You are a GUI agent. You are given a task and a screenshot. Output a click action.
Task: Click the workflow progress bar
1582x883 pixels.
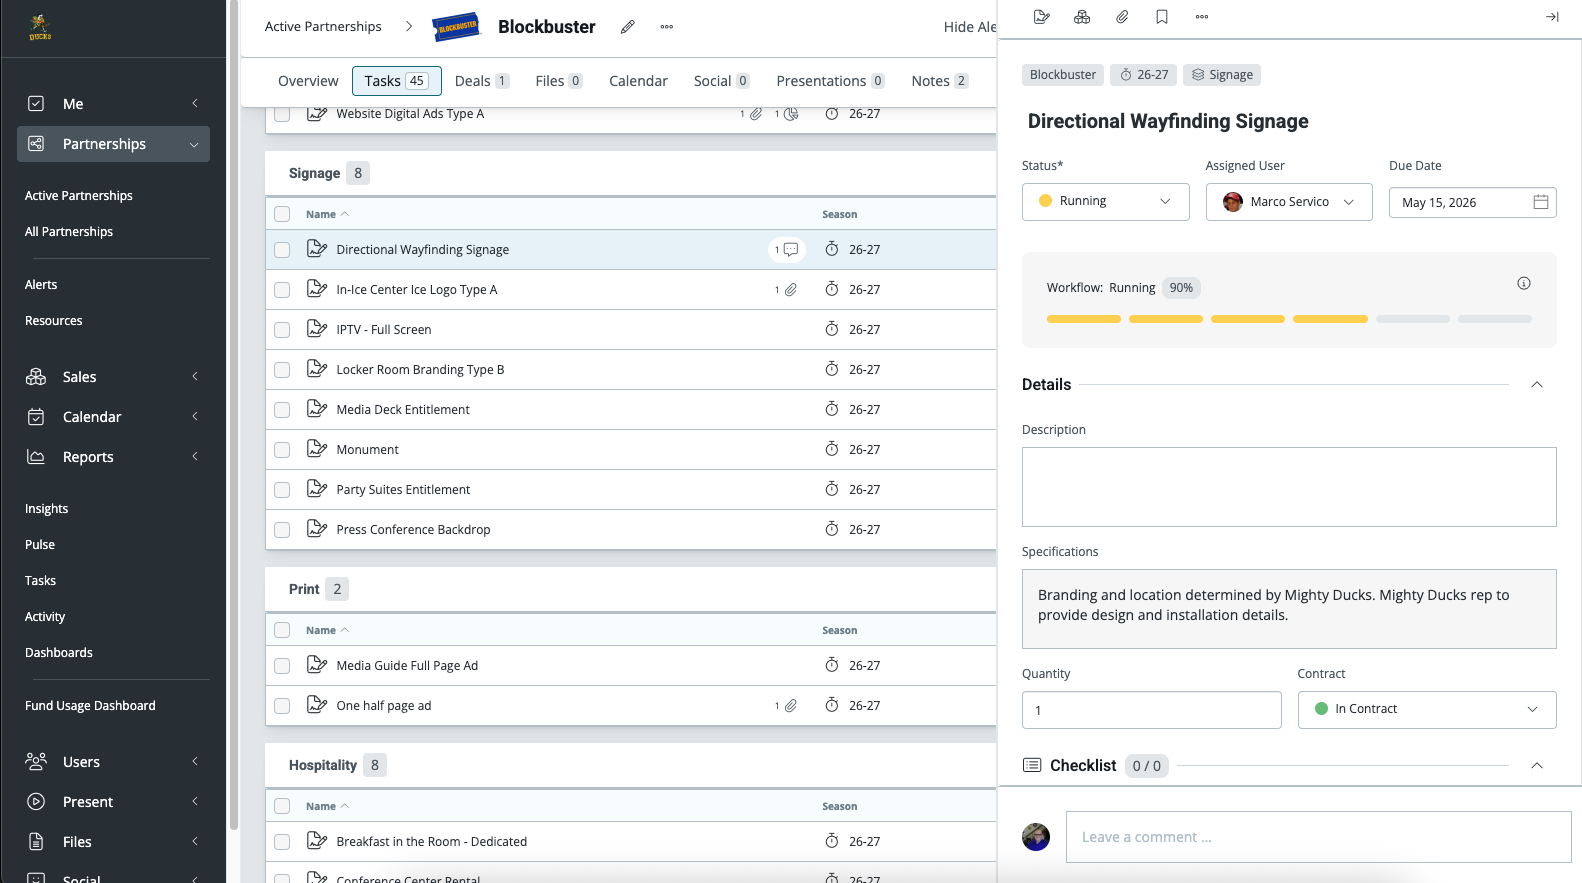pos(1289,319)
